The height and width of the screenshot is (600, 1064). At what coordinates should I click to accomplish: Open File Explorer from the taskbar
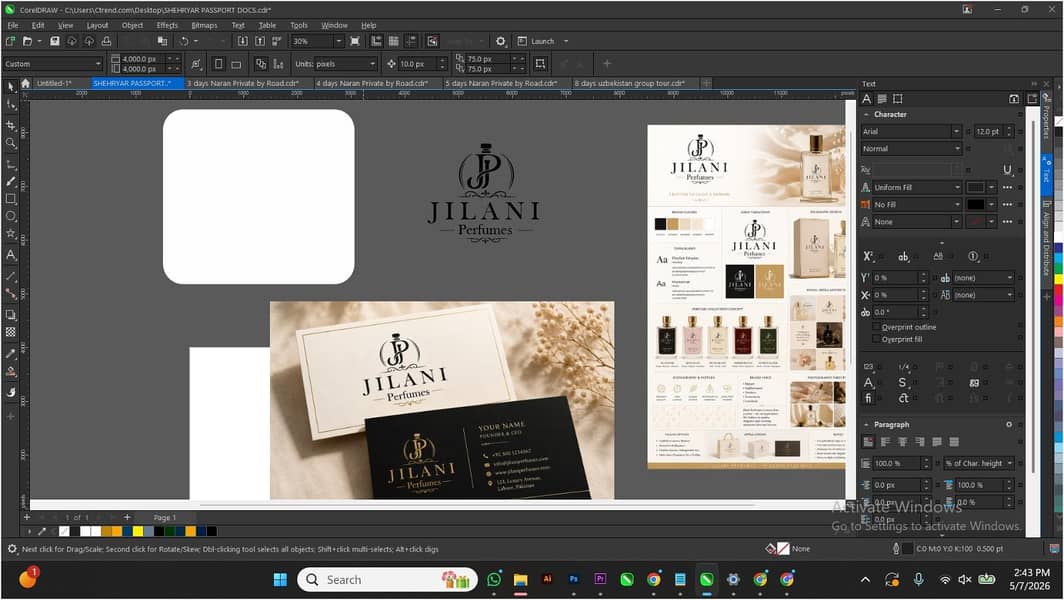click(x=520, y=580)
